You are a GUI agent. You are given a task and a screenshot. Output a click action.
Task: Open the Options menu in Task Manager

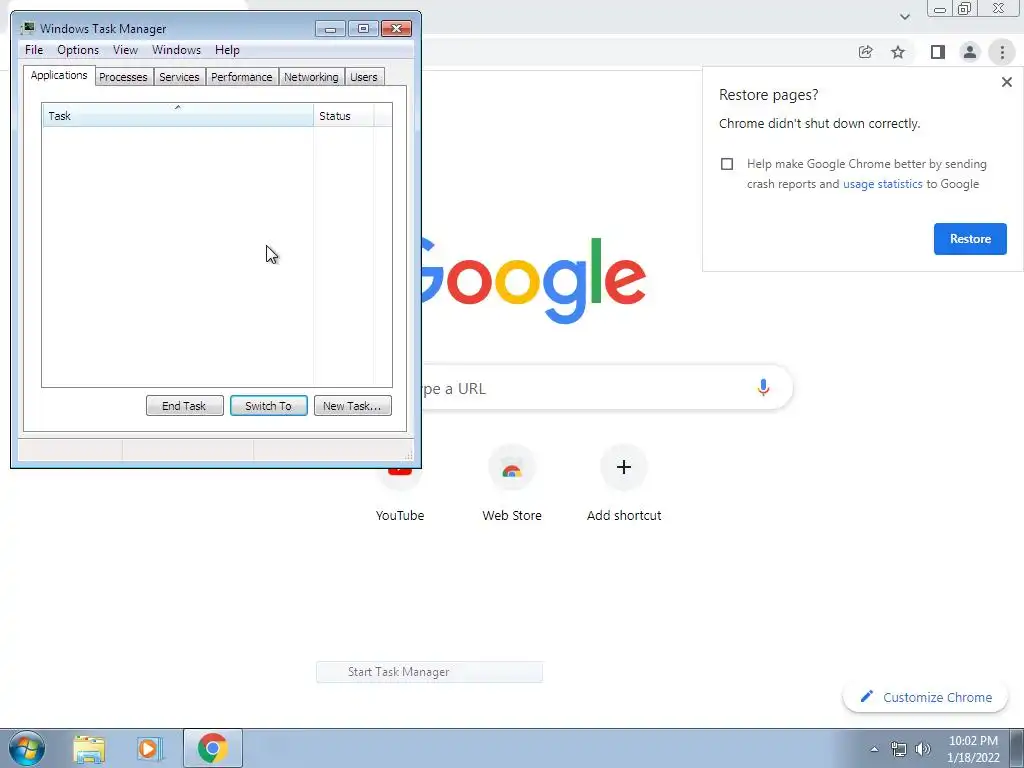(x=78, y=50)
